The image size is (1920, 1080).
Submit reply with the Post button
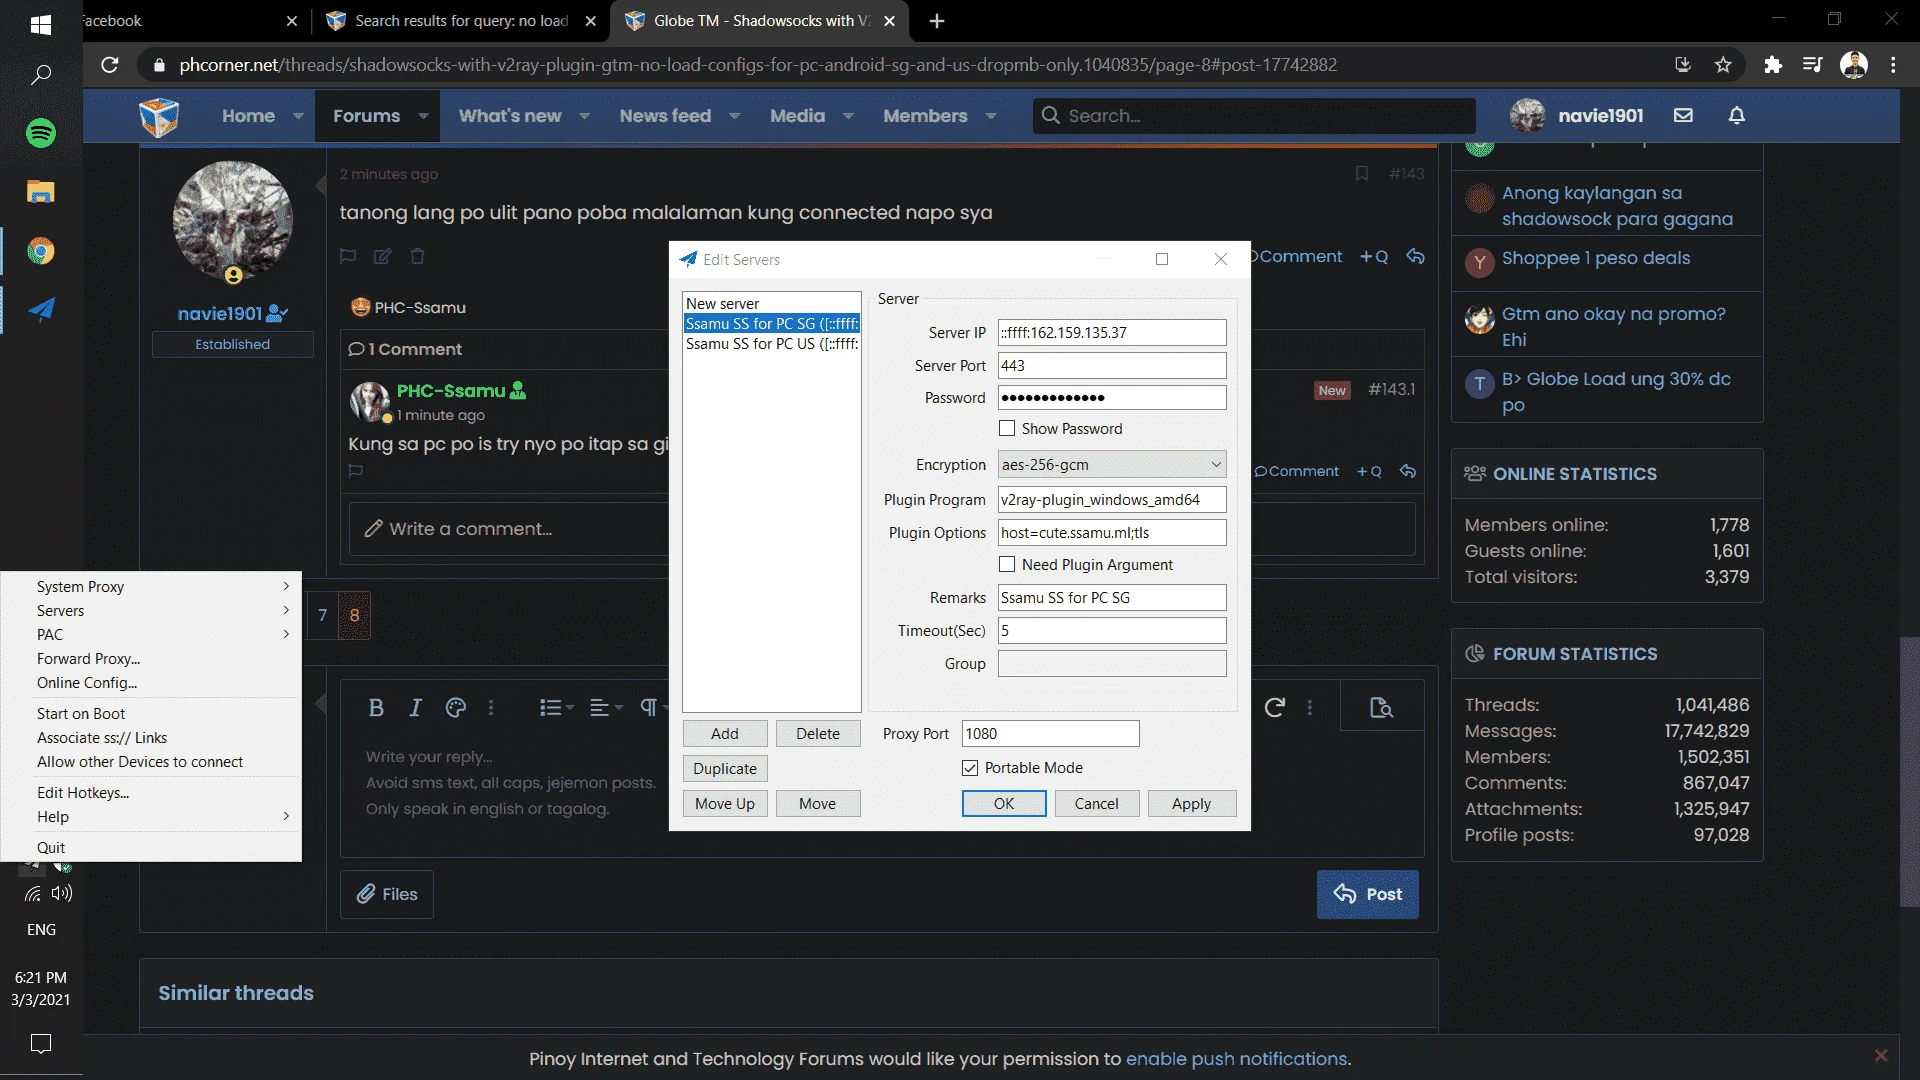[x=1367, y=894]
